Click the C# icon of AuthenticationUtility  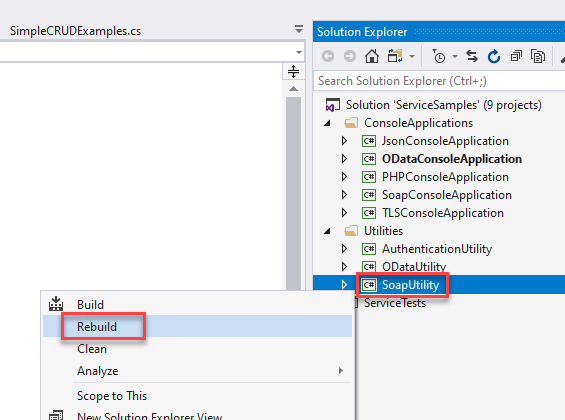point(369,249)
